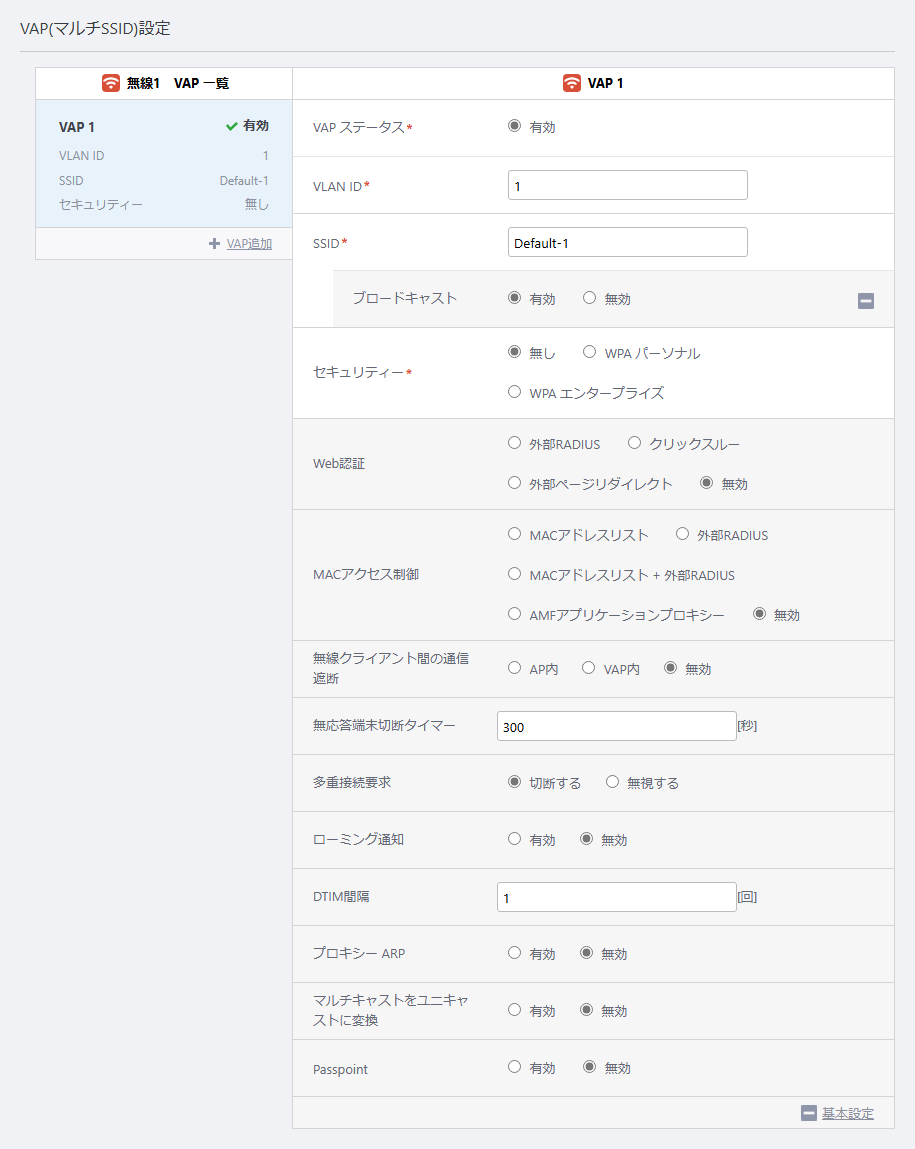Select WPA エンタープライズ security radio
The image size is (915, 1149).
pyautogui.click(x=514, y=392)
